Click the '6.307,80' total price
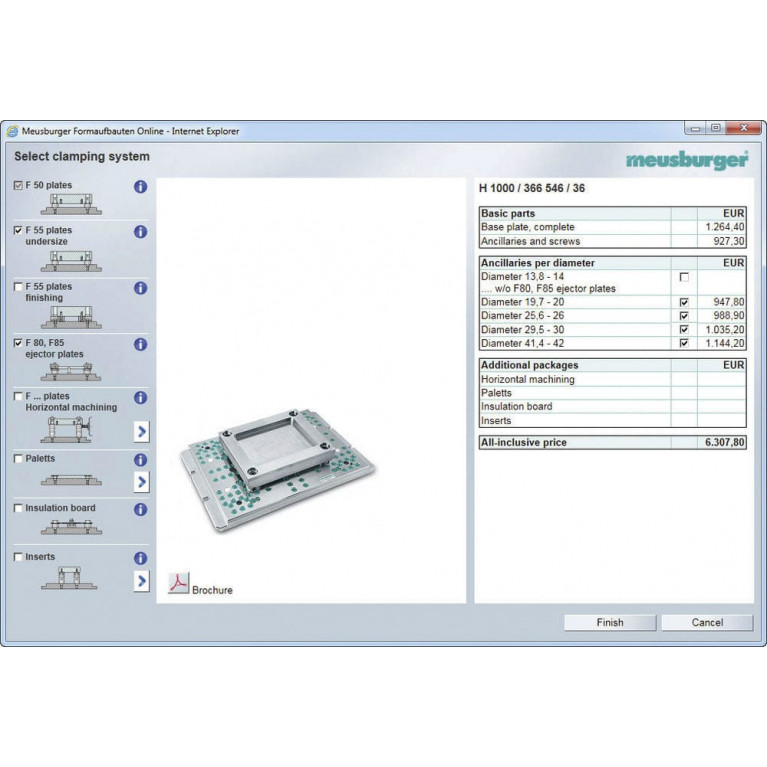 coord(724,443)
